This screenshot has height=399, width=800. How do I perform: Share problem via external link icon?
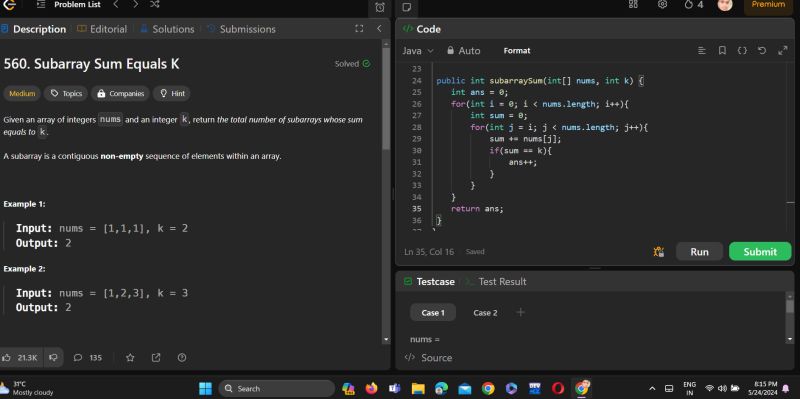pos(156,358)
